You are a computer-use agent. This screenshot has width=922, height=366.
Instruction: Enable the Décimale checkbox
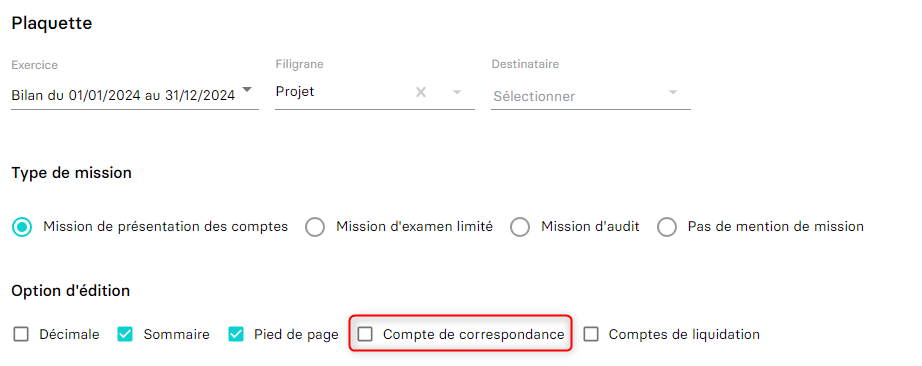coord(21,334)
